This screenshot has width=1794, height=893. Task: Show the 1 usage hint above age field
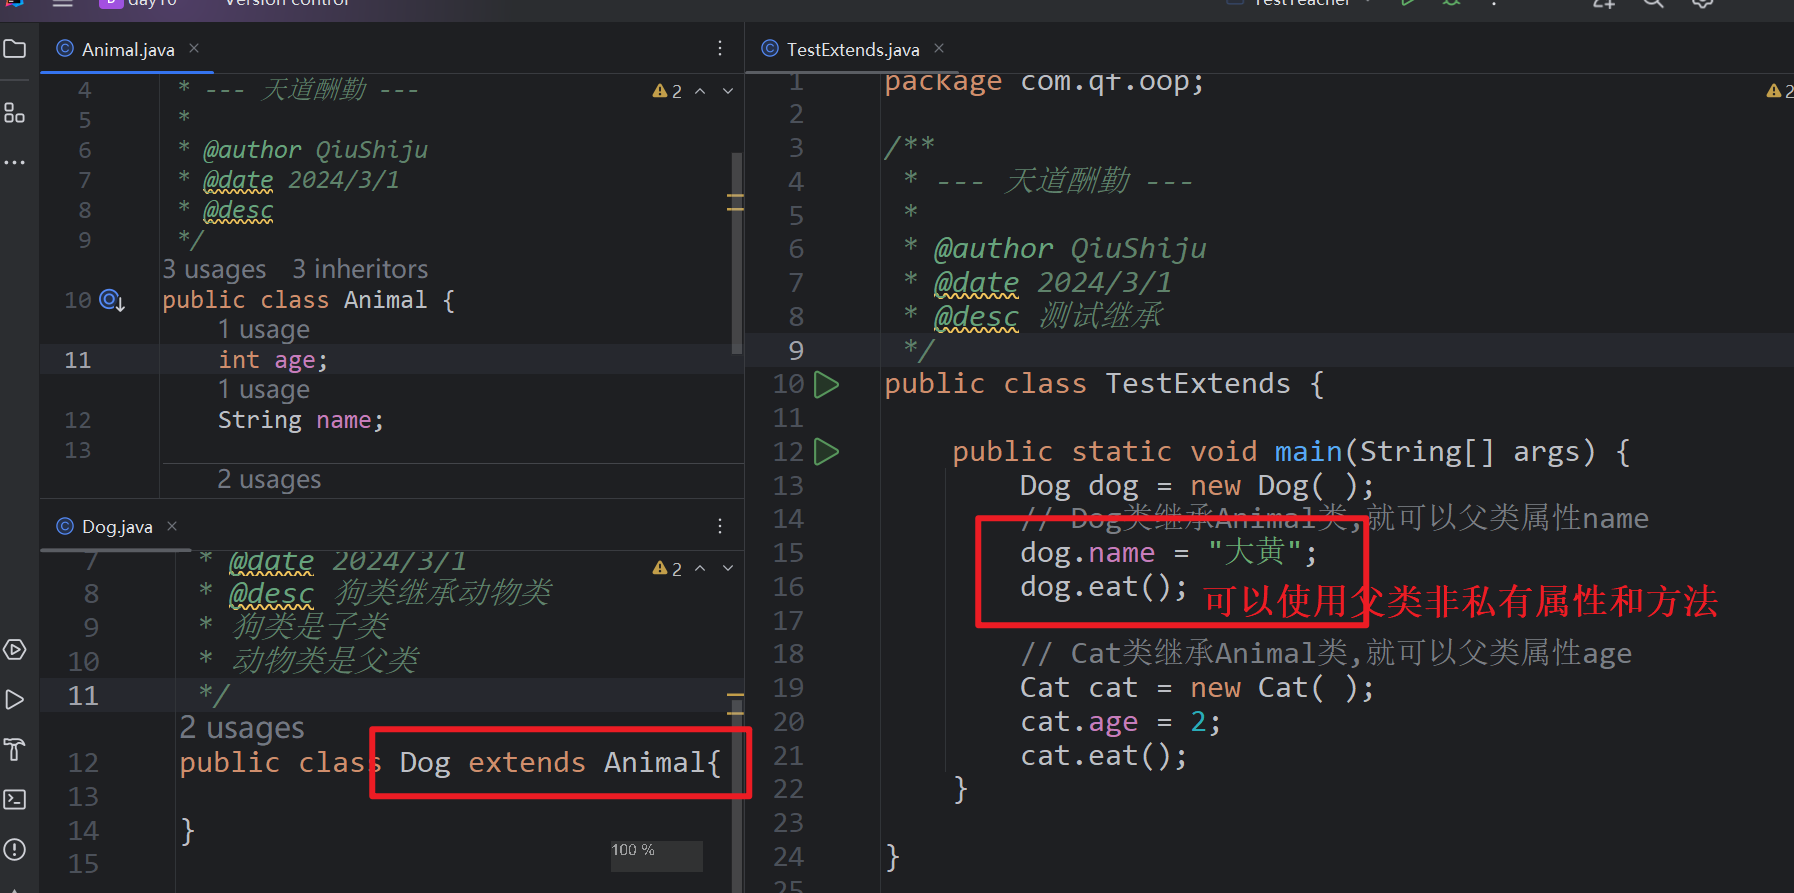click(x=264, y=329)
